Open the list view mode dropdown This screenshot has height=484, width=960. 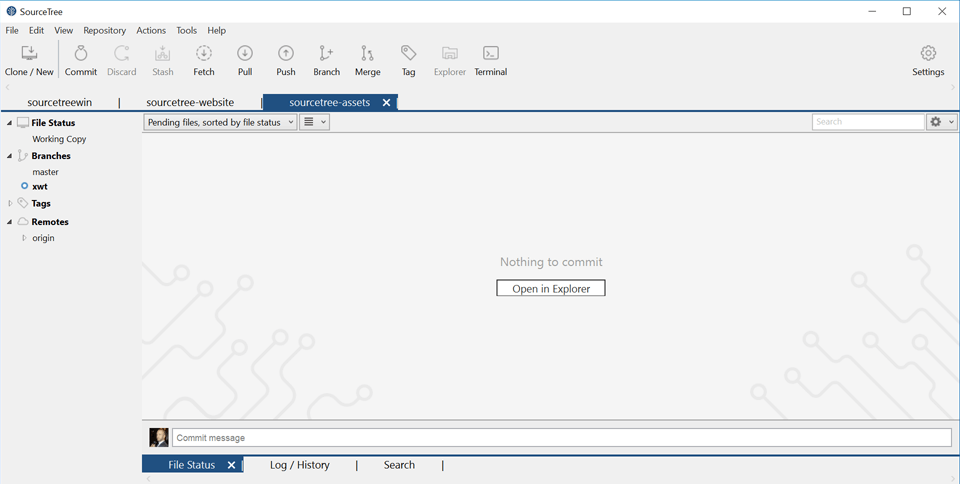315,122
